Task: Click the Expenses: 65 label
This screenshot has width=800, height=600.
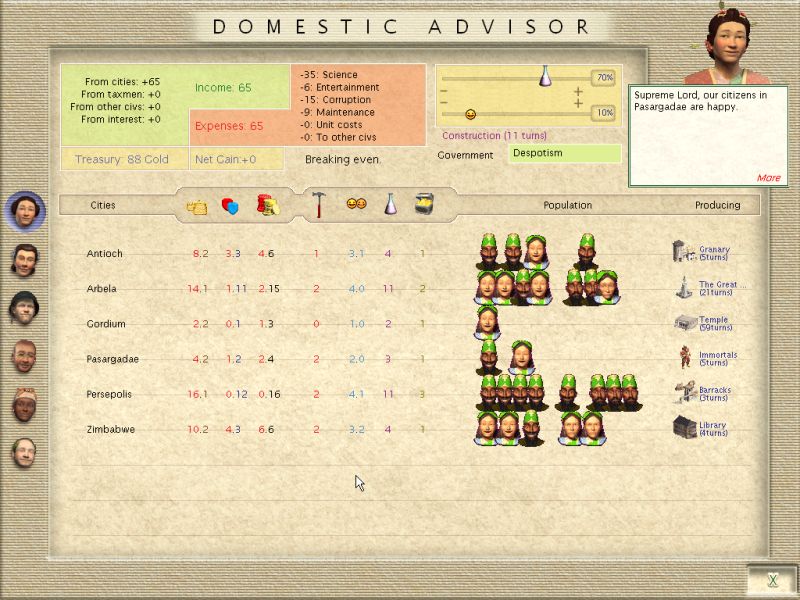Action: 229,126
